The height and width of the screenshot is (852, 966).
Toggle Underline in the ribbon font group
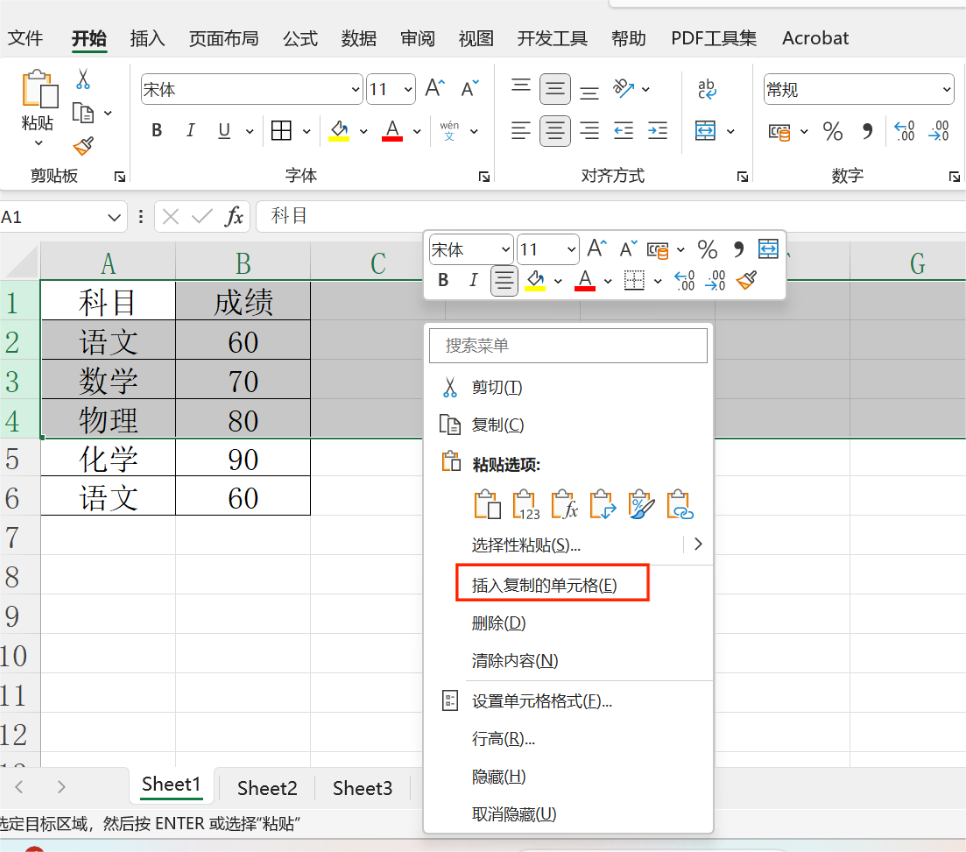coord(224,131)
